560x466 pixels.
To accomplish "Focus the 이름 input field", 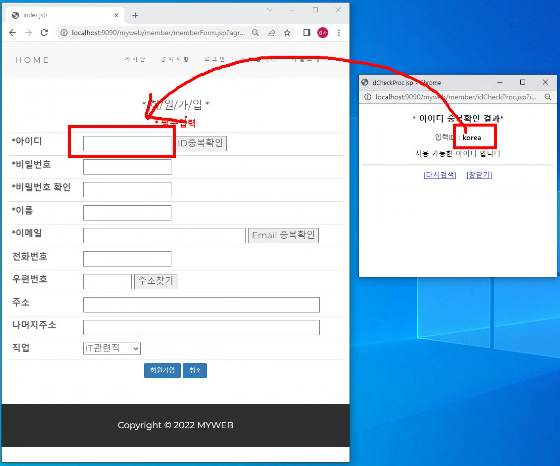I will click(127, 213).
